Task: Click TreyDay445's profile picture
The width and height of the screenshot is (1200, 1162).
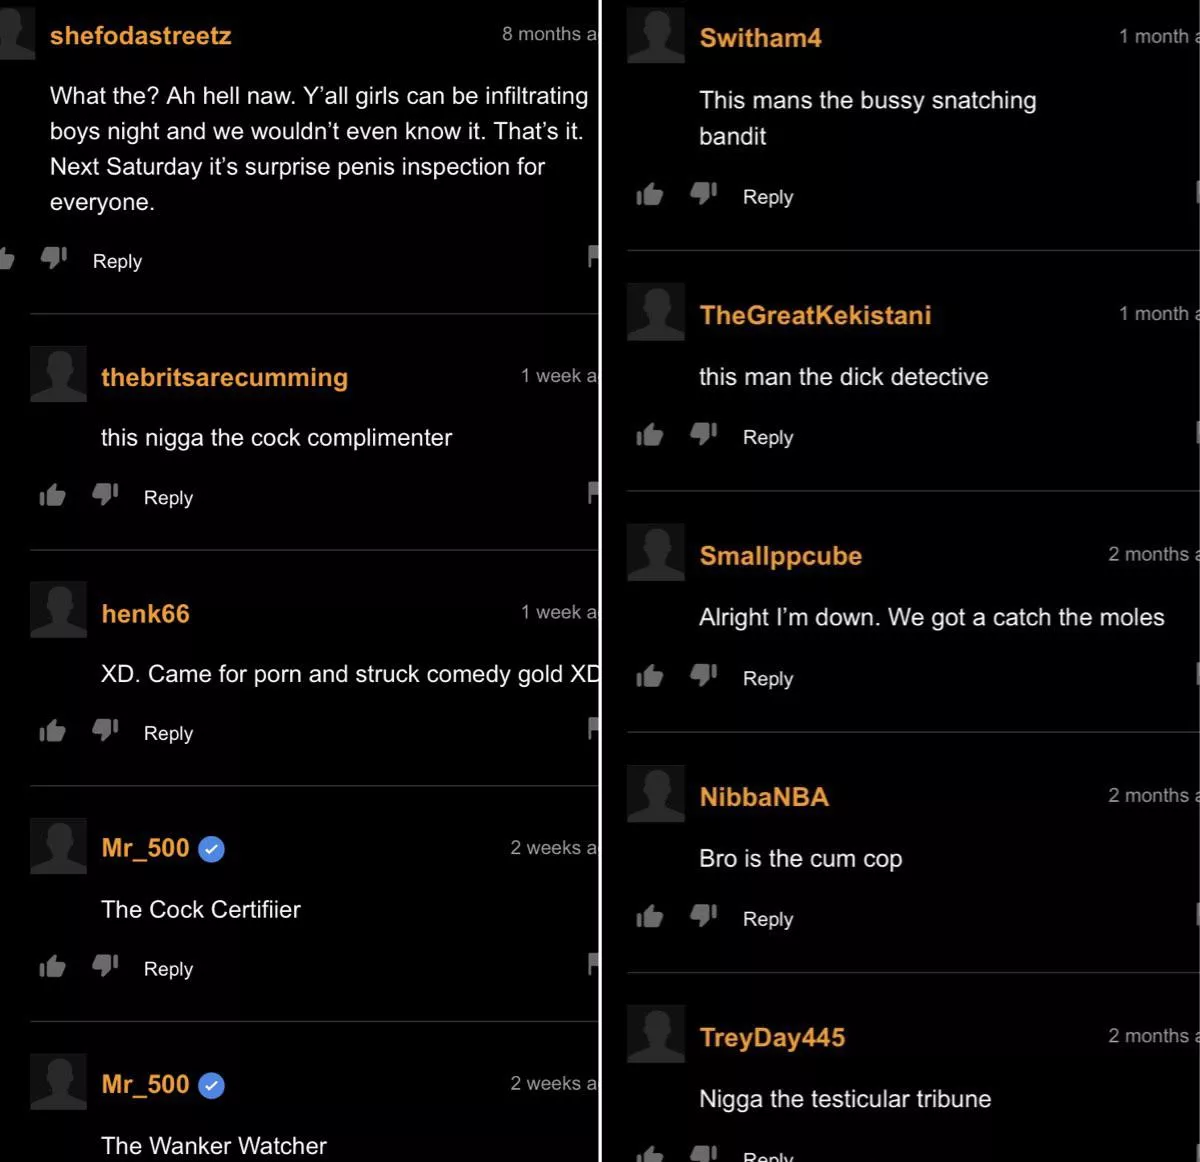Action: pos(655,1034)
